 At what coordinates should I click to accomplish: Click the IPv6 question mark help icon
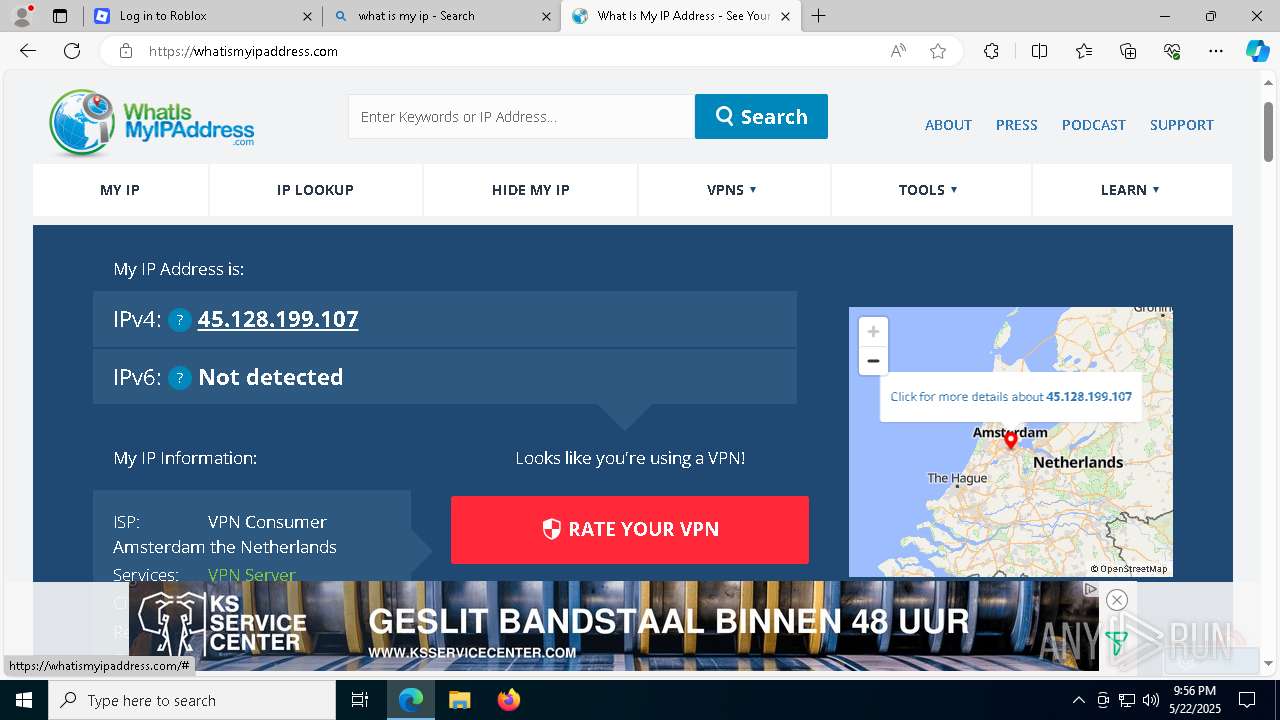point(179,378)
